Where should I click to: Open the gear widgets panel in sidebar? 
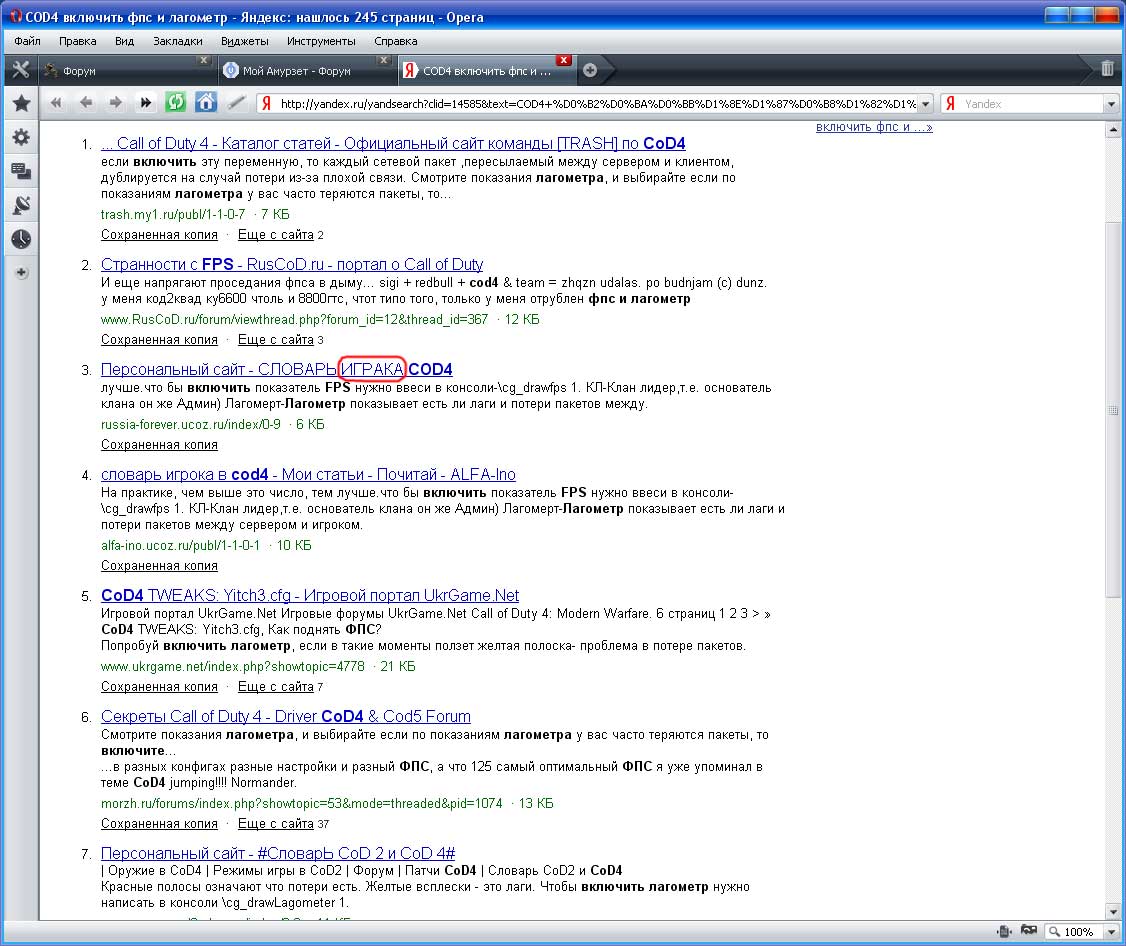tap(20, 137)
